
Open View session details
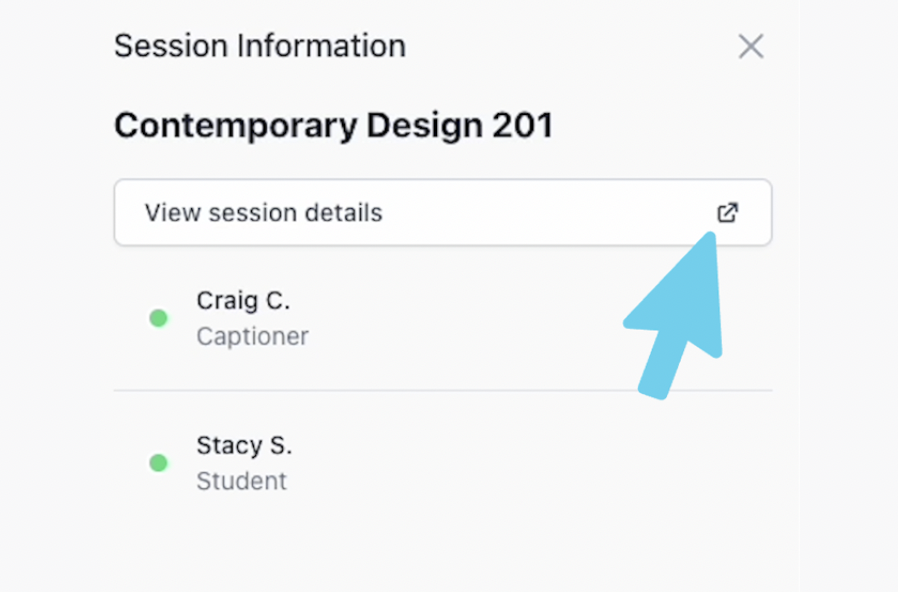[443, 212]
